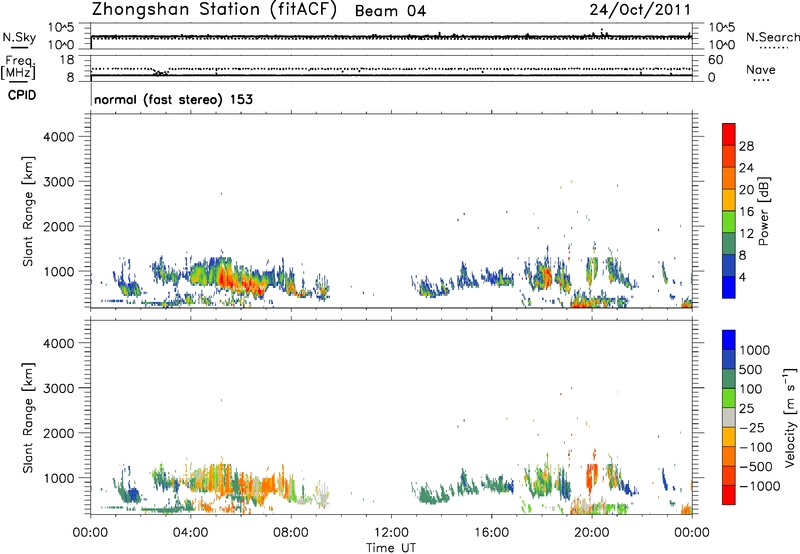The image size is (800, 554).
Task: Click the 12 label on Power color bar
Action: tap(746, 234)
